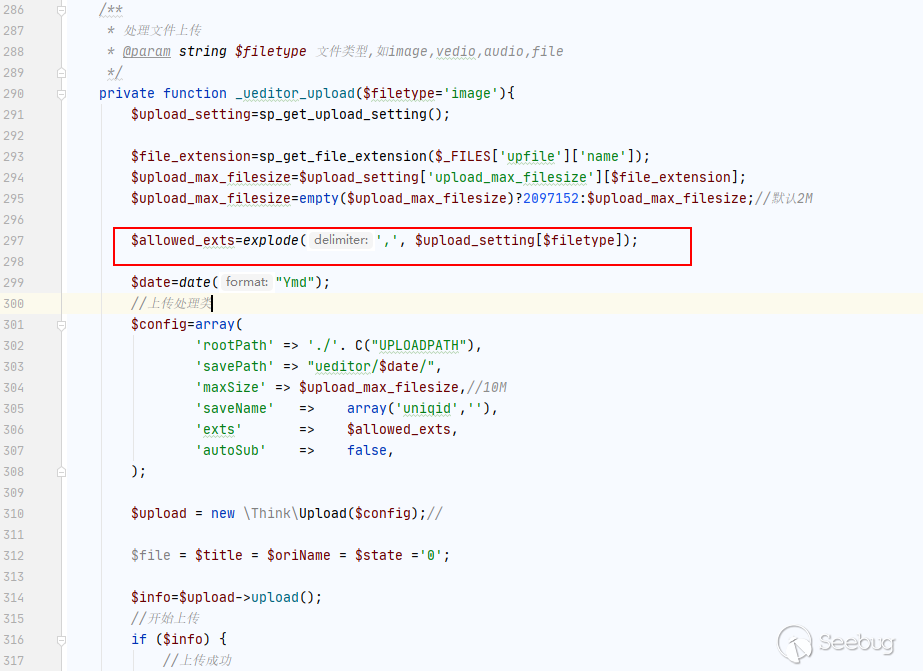Click the fold end marker at line 289
This screenshot has width=923, height=671.
click(61, 72)
